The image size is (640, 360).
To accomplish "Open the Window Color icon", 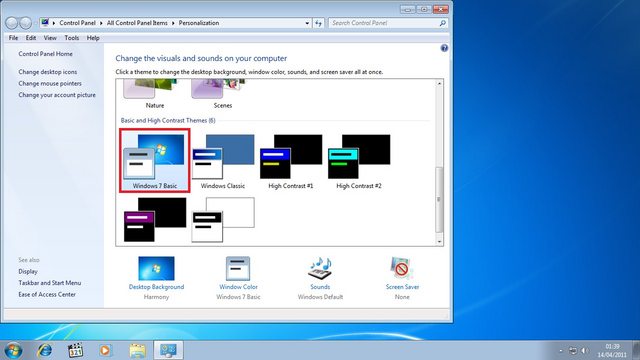I will click(x=238, y=269).
